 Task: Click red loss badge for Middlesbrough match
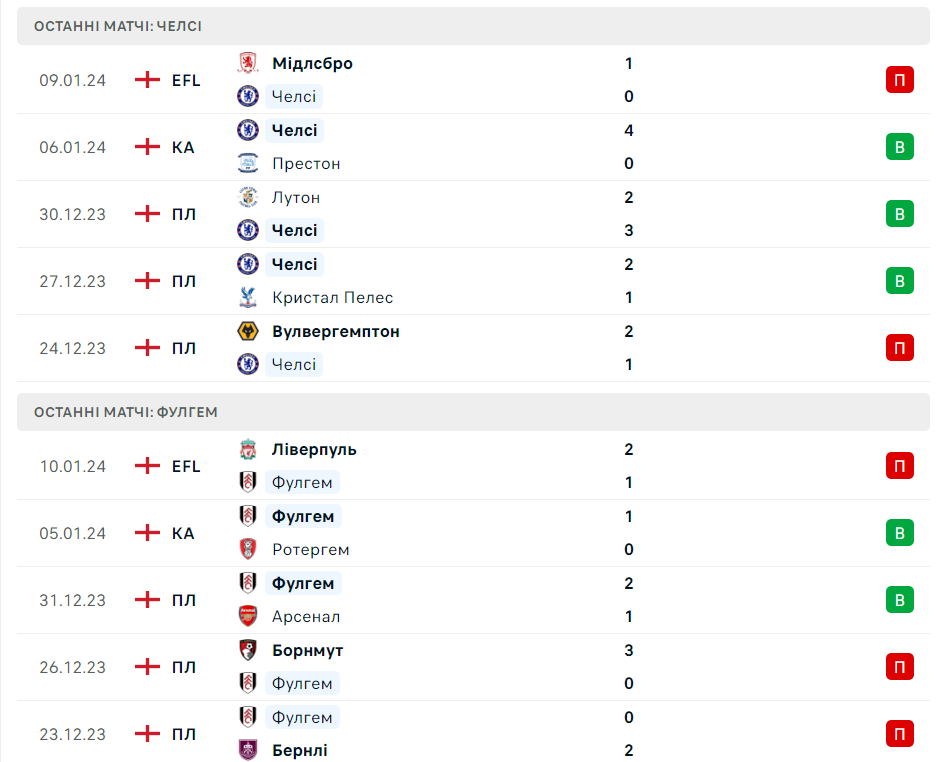point(900,80)
